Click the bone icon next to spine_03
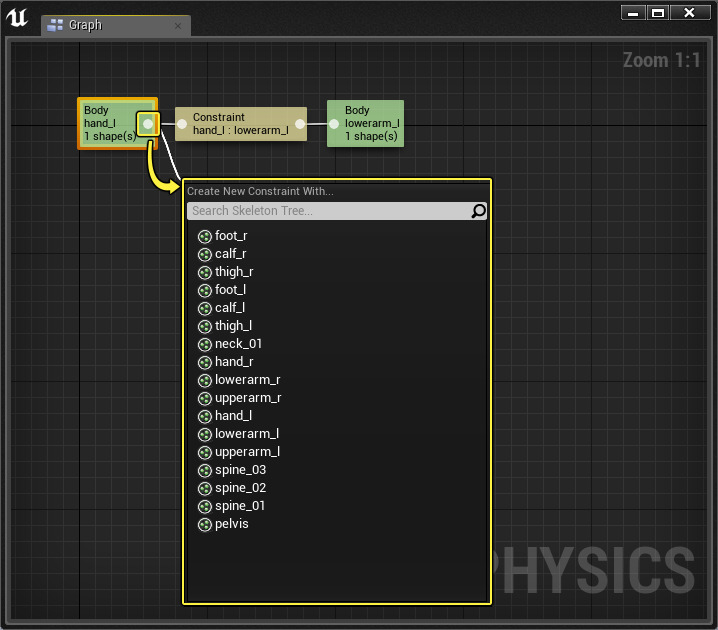 (205, 471)
